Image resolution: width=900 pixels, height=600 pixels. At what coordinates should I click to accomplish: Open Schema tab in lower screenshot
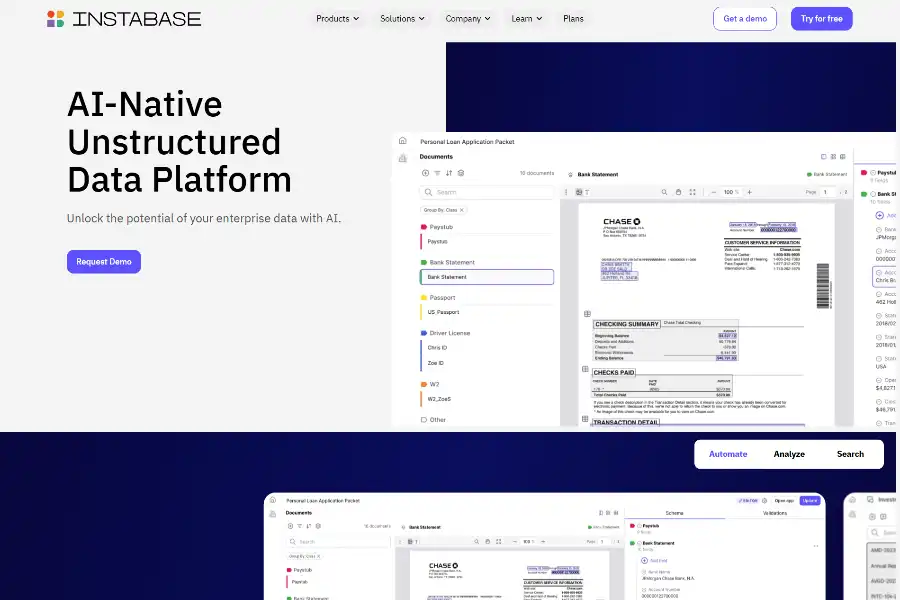tap(674, 513)
